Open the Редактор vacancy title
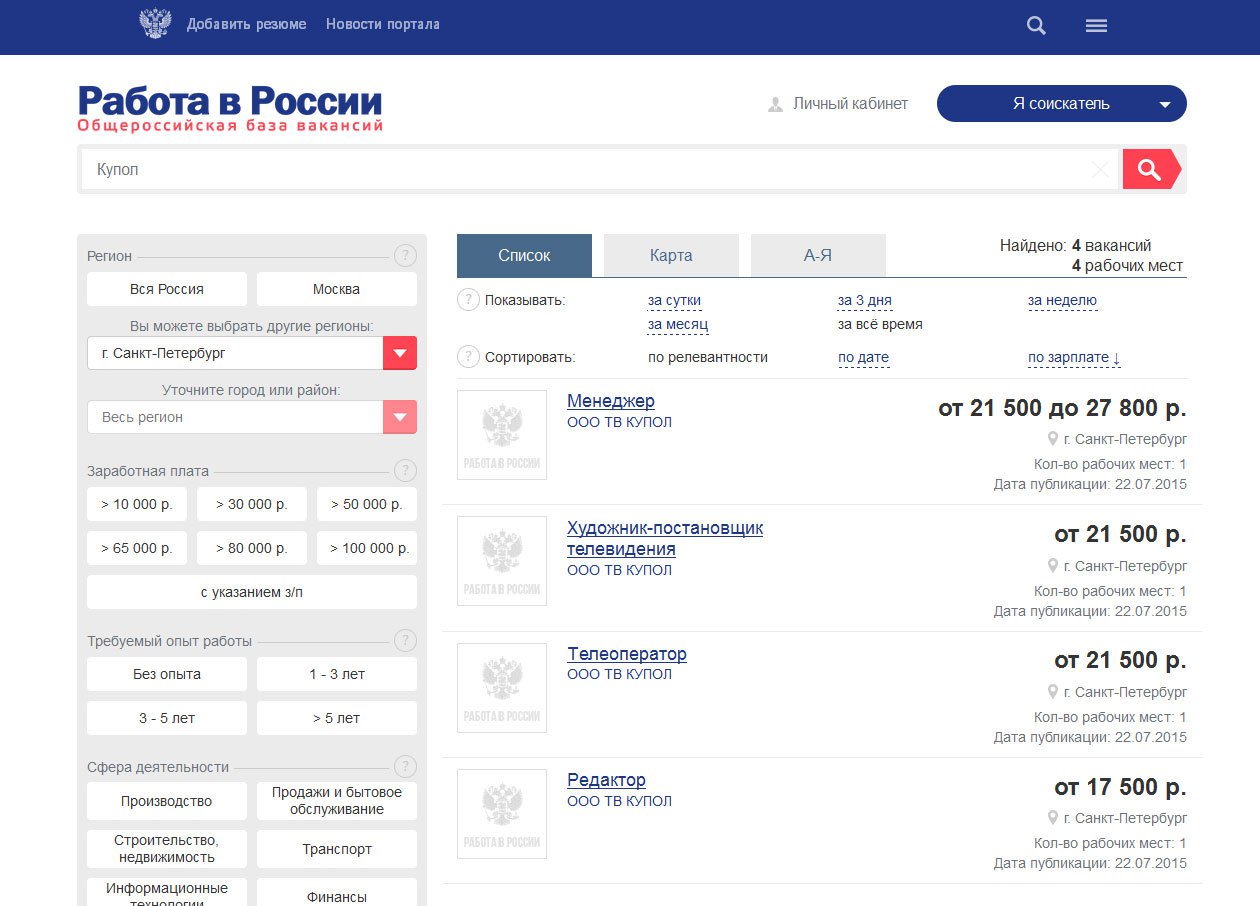 (x=607, y=780)
